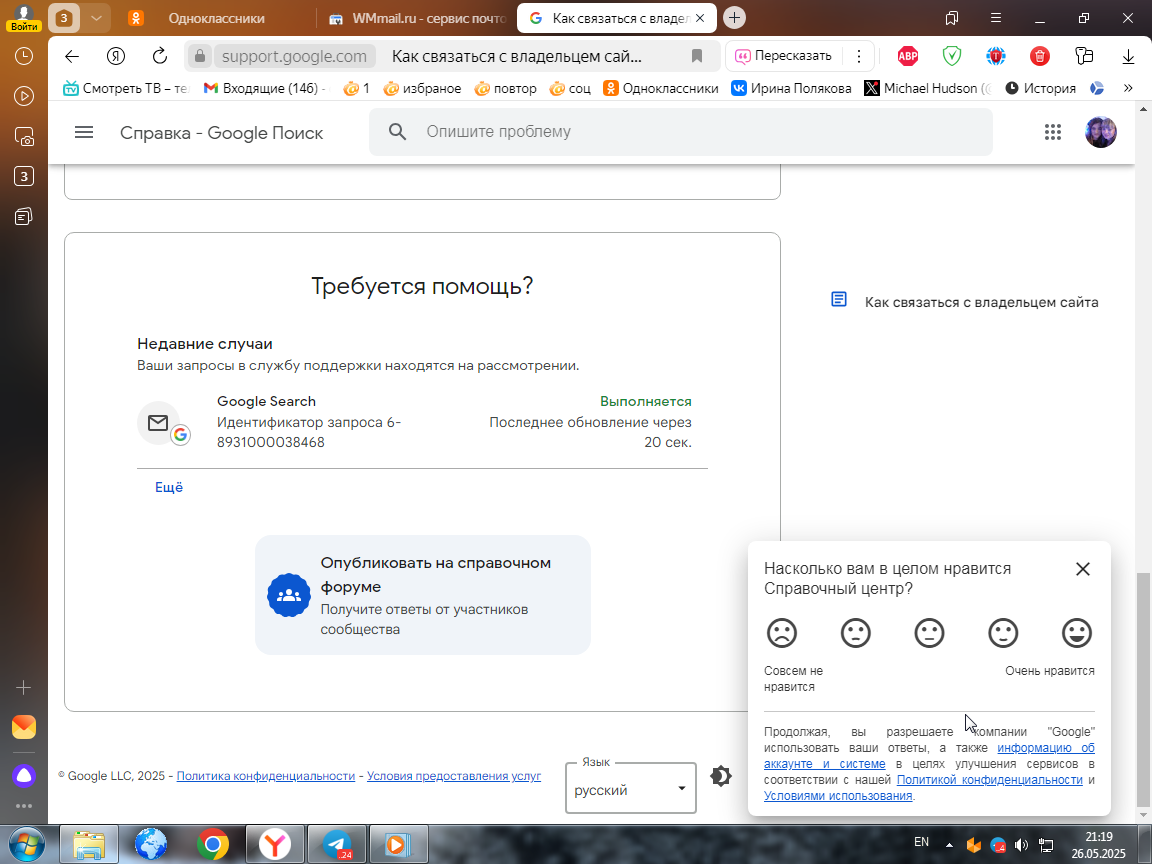Image resolution: width=1152 pixels, height=864 pixels.
Task: Launch the Alice assistant icon in the sidebar
Action: [24, 775]
